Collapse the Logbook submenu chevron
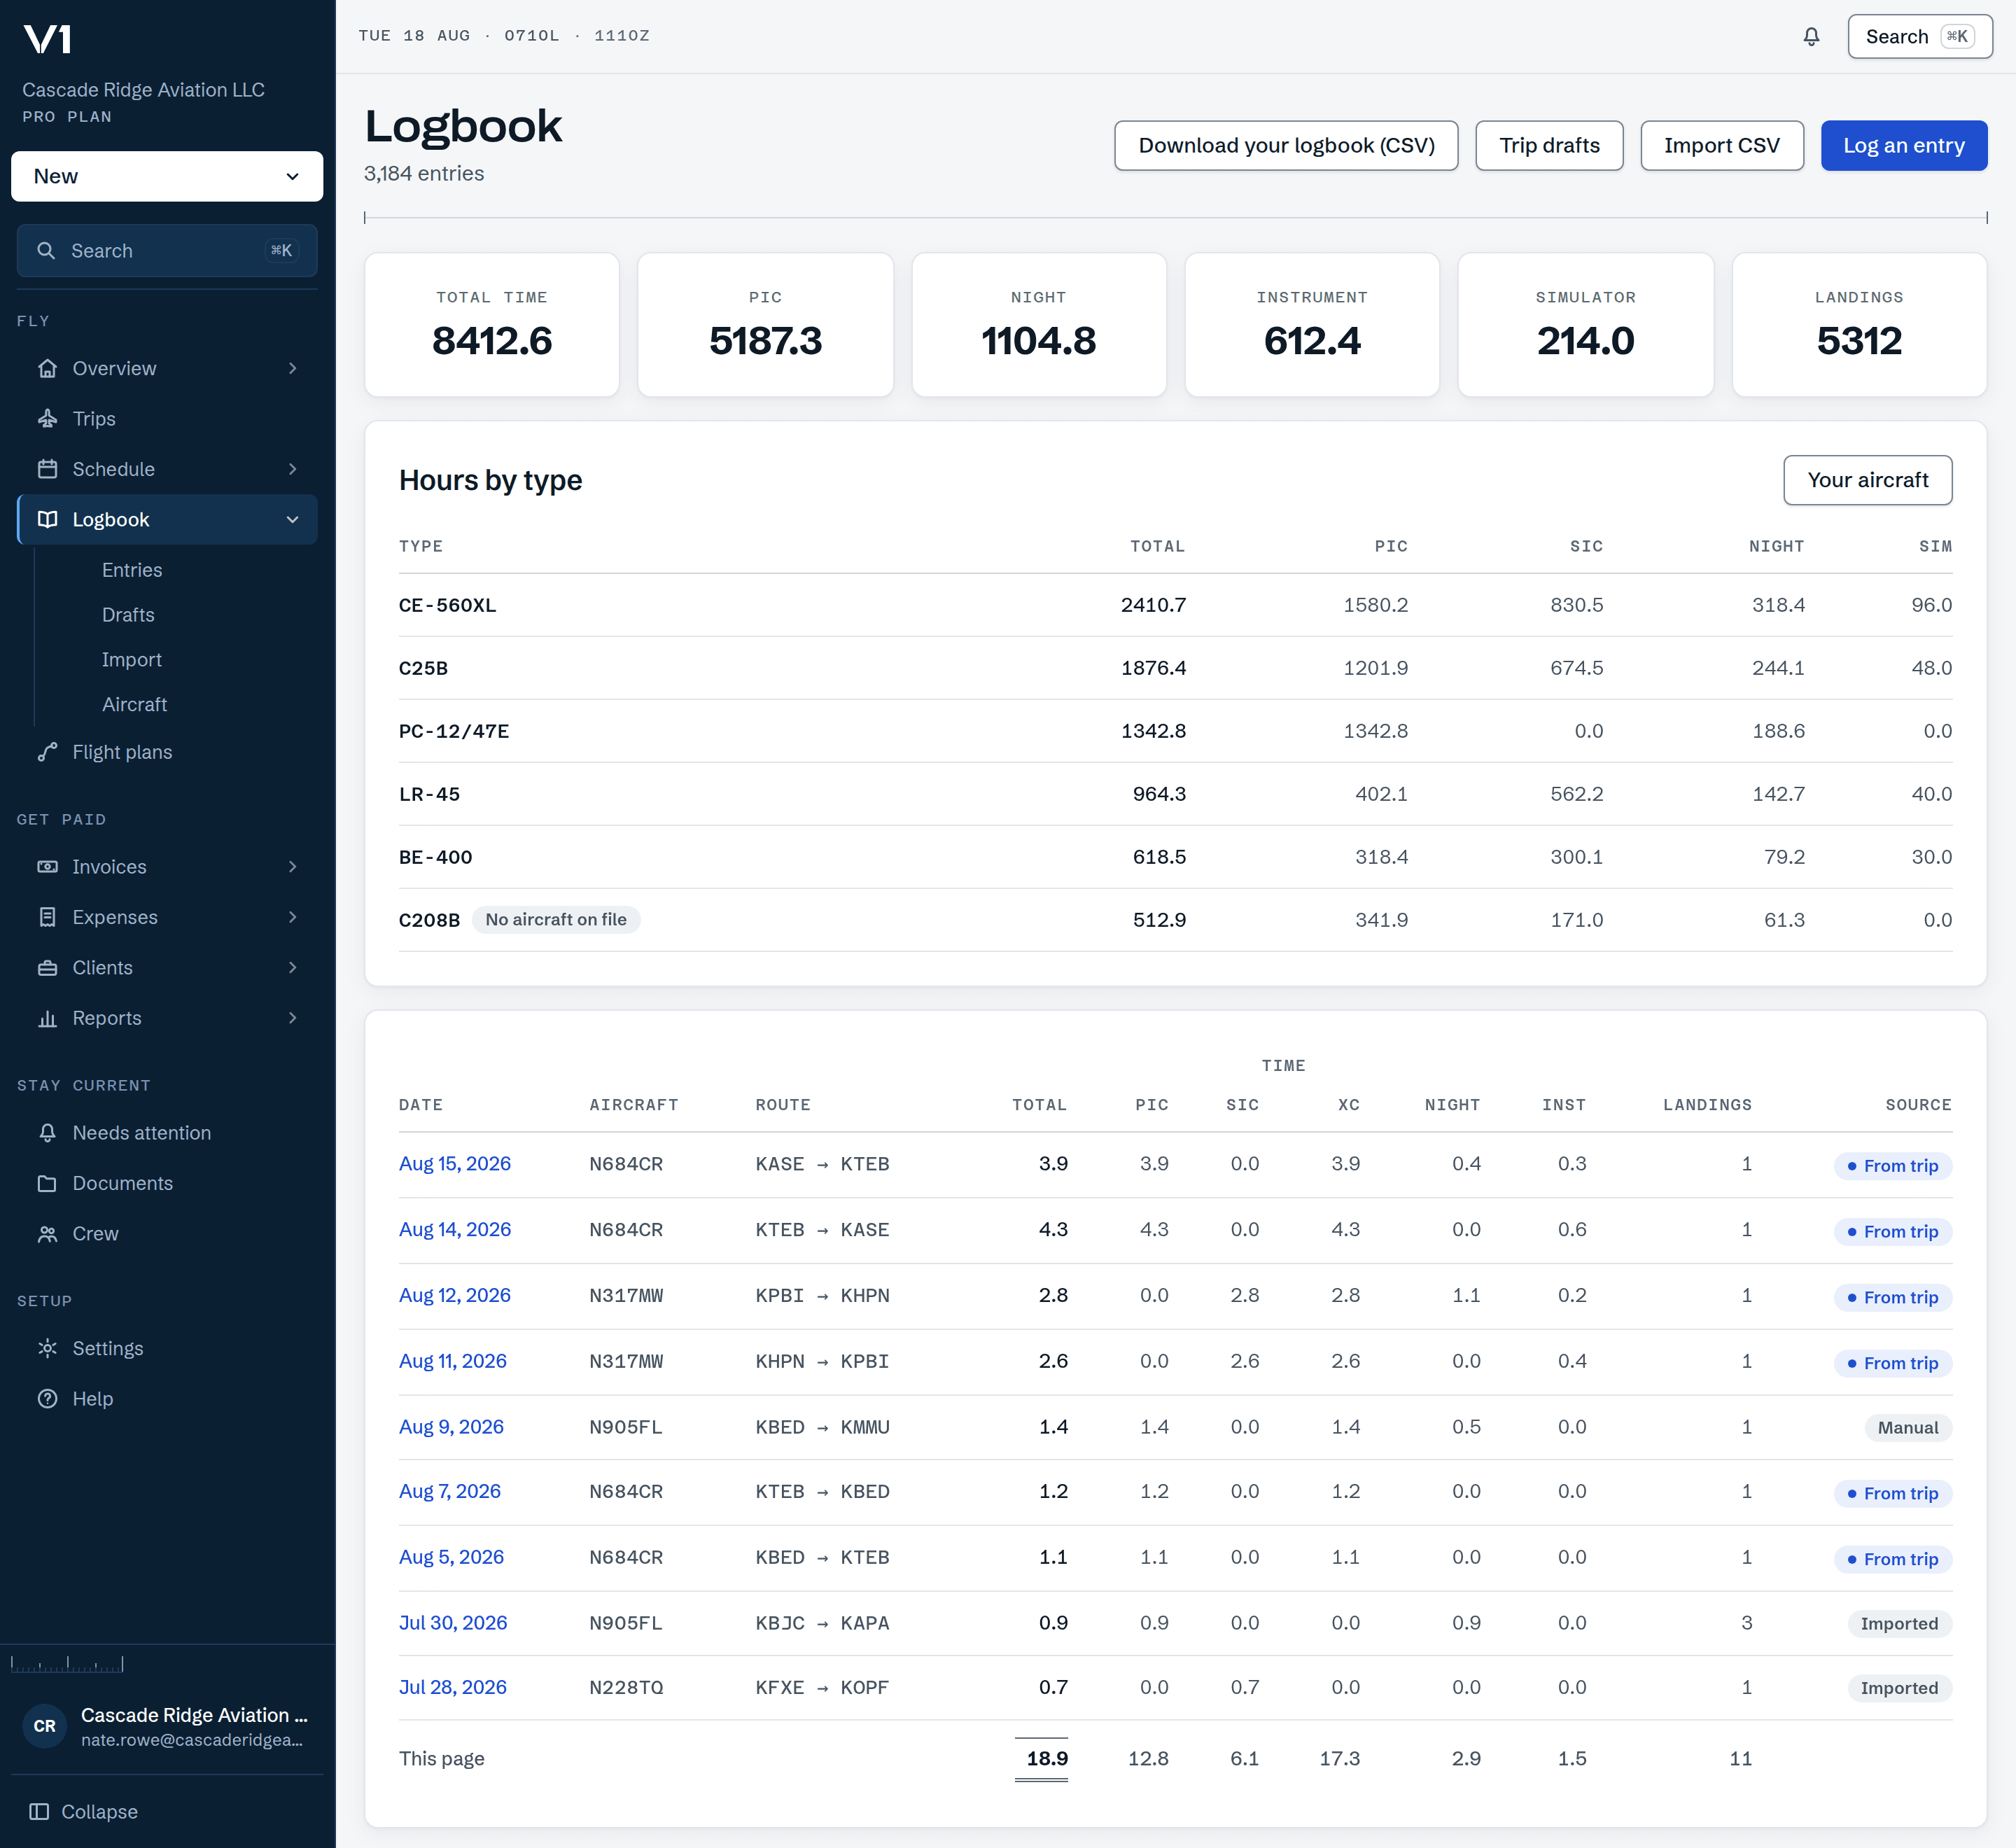2016x1848 pixels. [292, 519]
